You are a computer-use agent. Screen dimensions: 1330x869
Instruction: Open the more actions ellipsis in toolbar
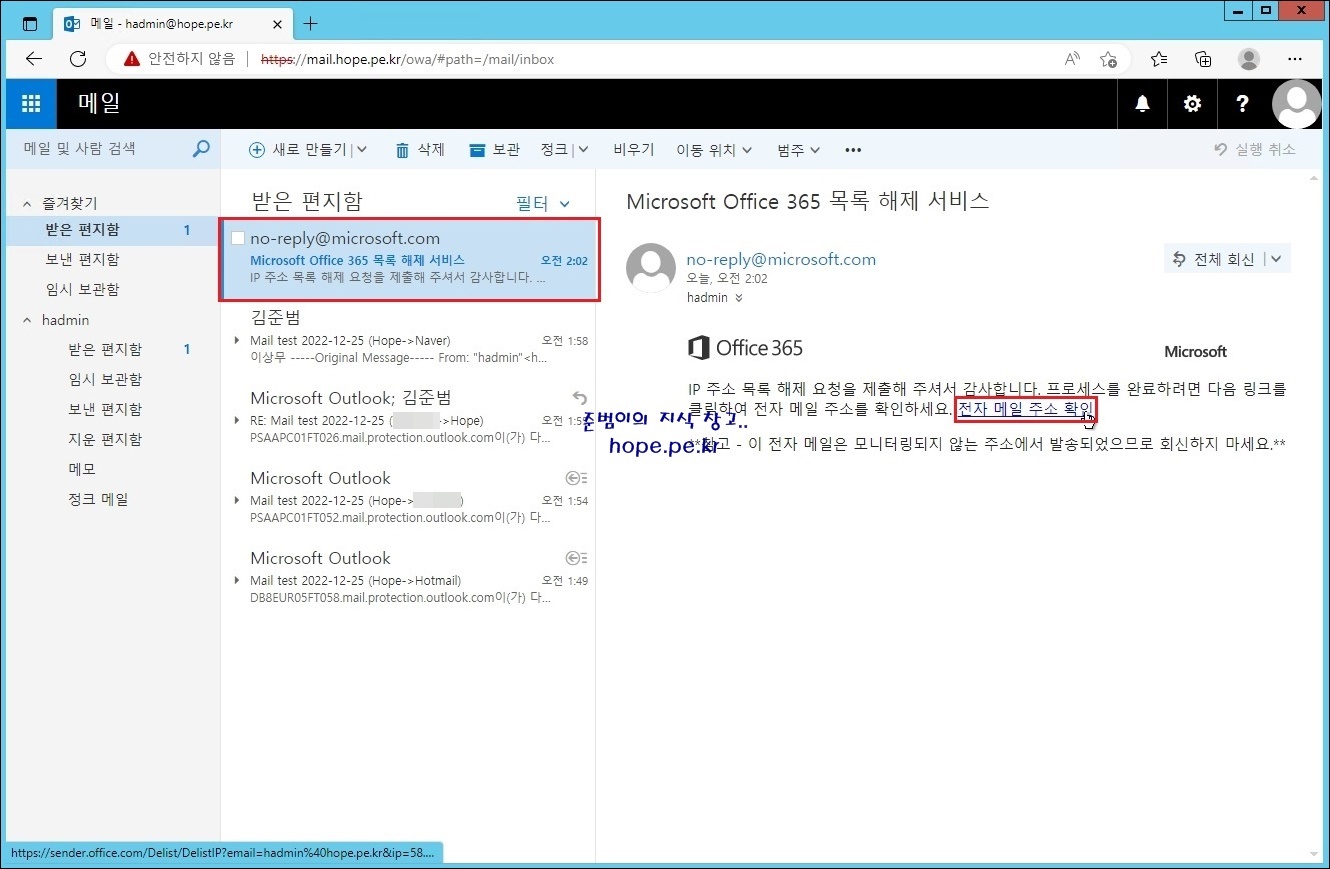tap(853, 150)
